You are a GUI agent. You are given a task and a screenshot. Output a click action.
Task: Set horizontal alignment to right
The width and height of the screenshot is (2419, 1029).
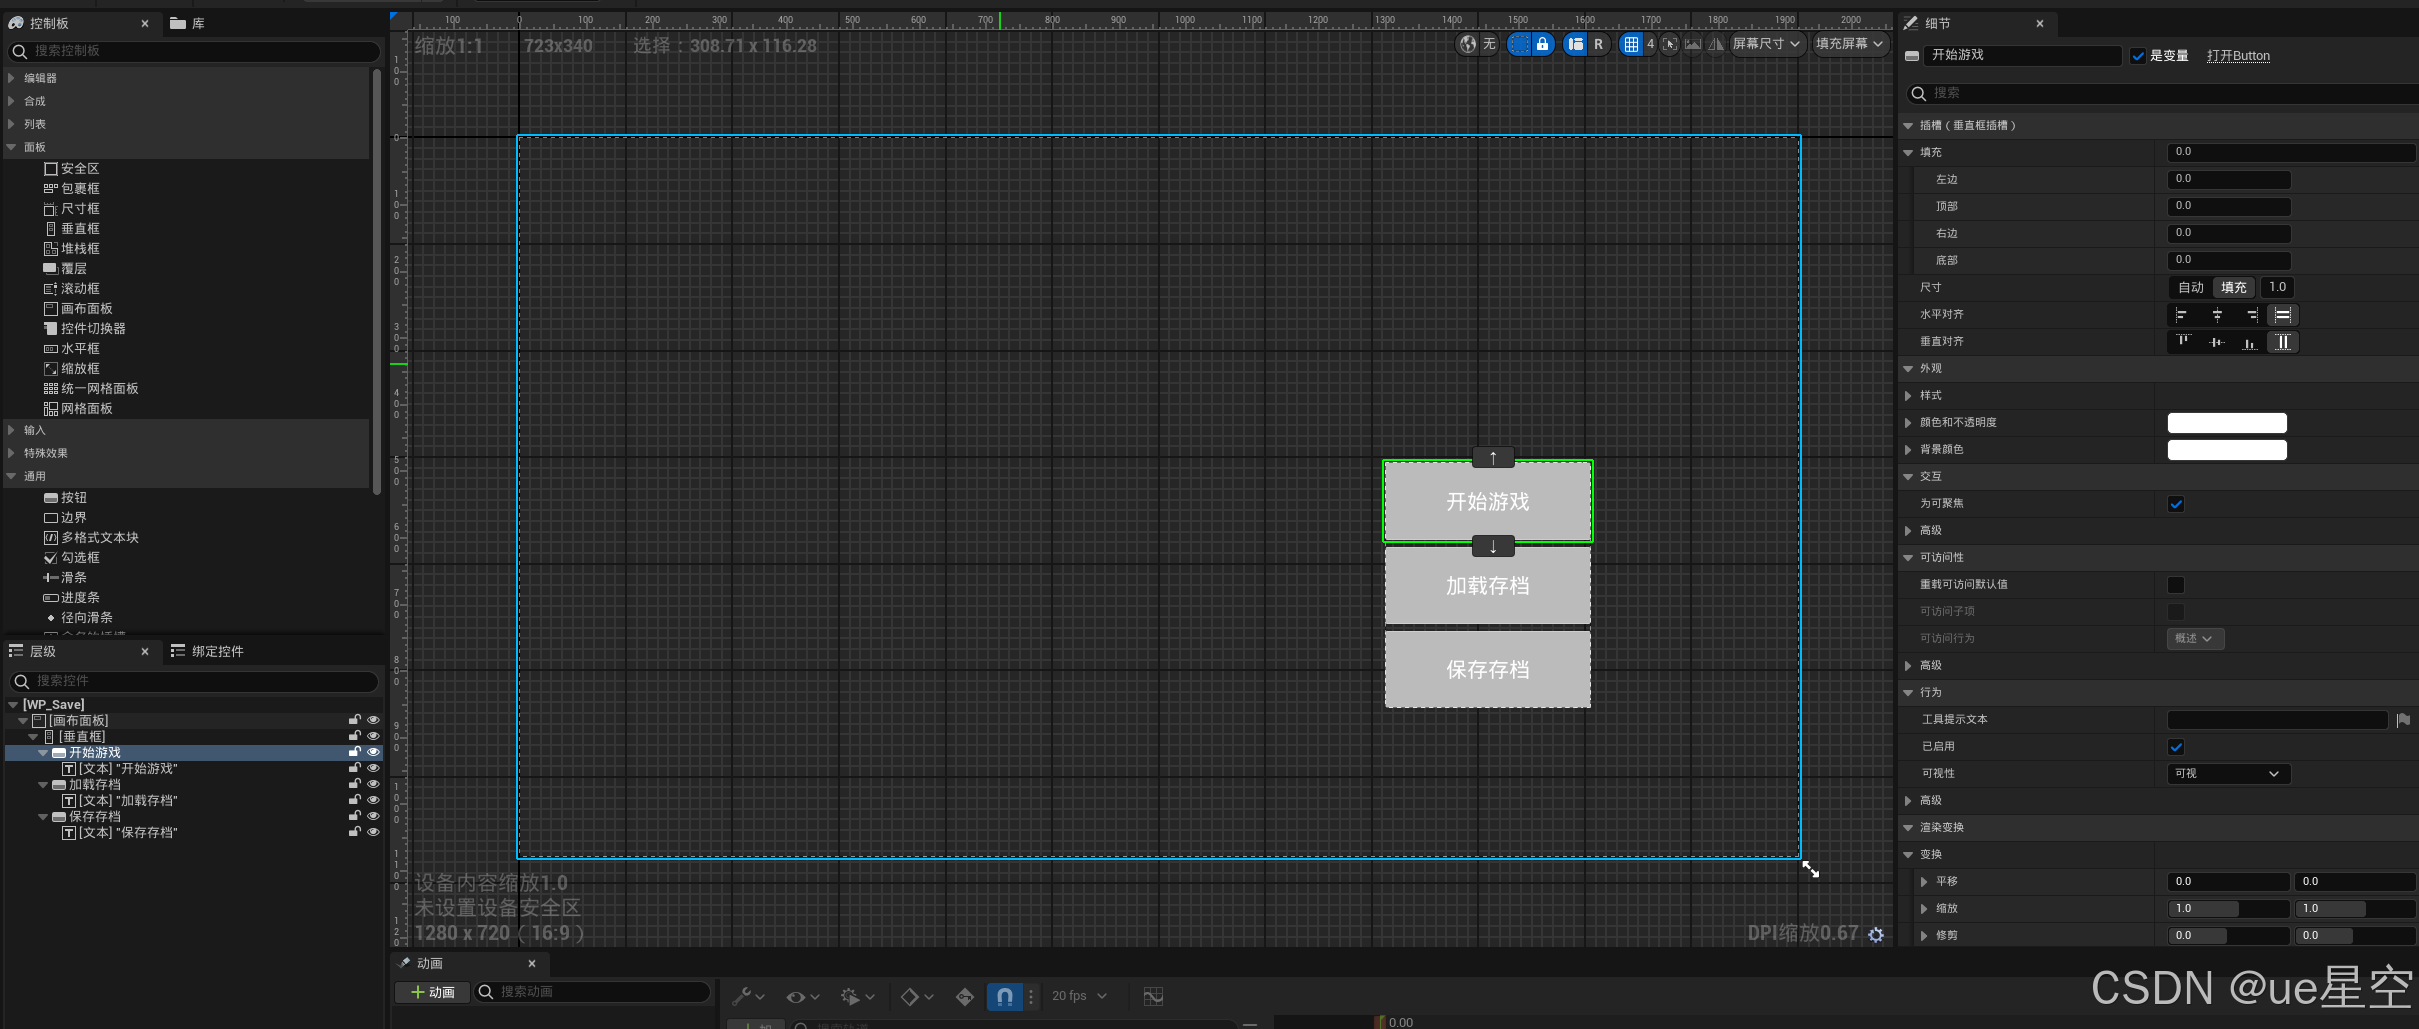(x=2251, y=315)
